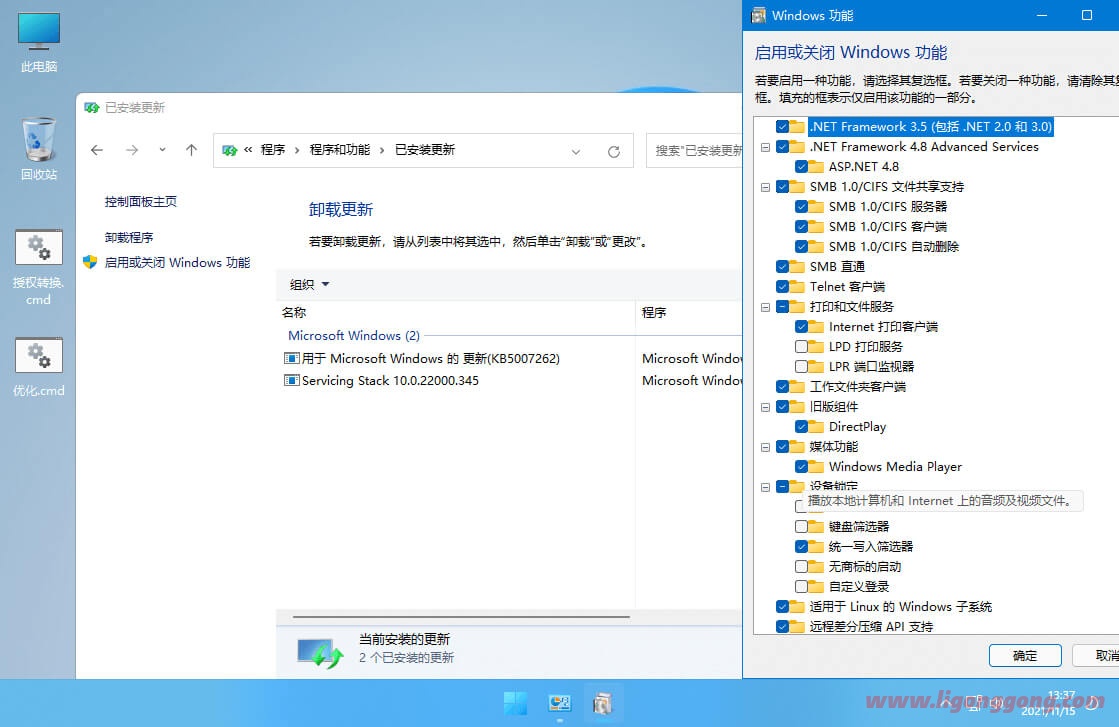Click the Servicing Stack update item icon

click(x=291, y=380)
